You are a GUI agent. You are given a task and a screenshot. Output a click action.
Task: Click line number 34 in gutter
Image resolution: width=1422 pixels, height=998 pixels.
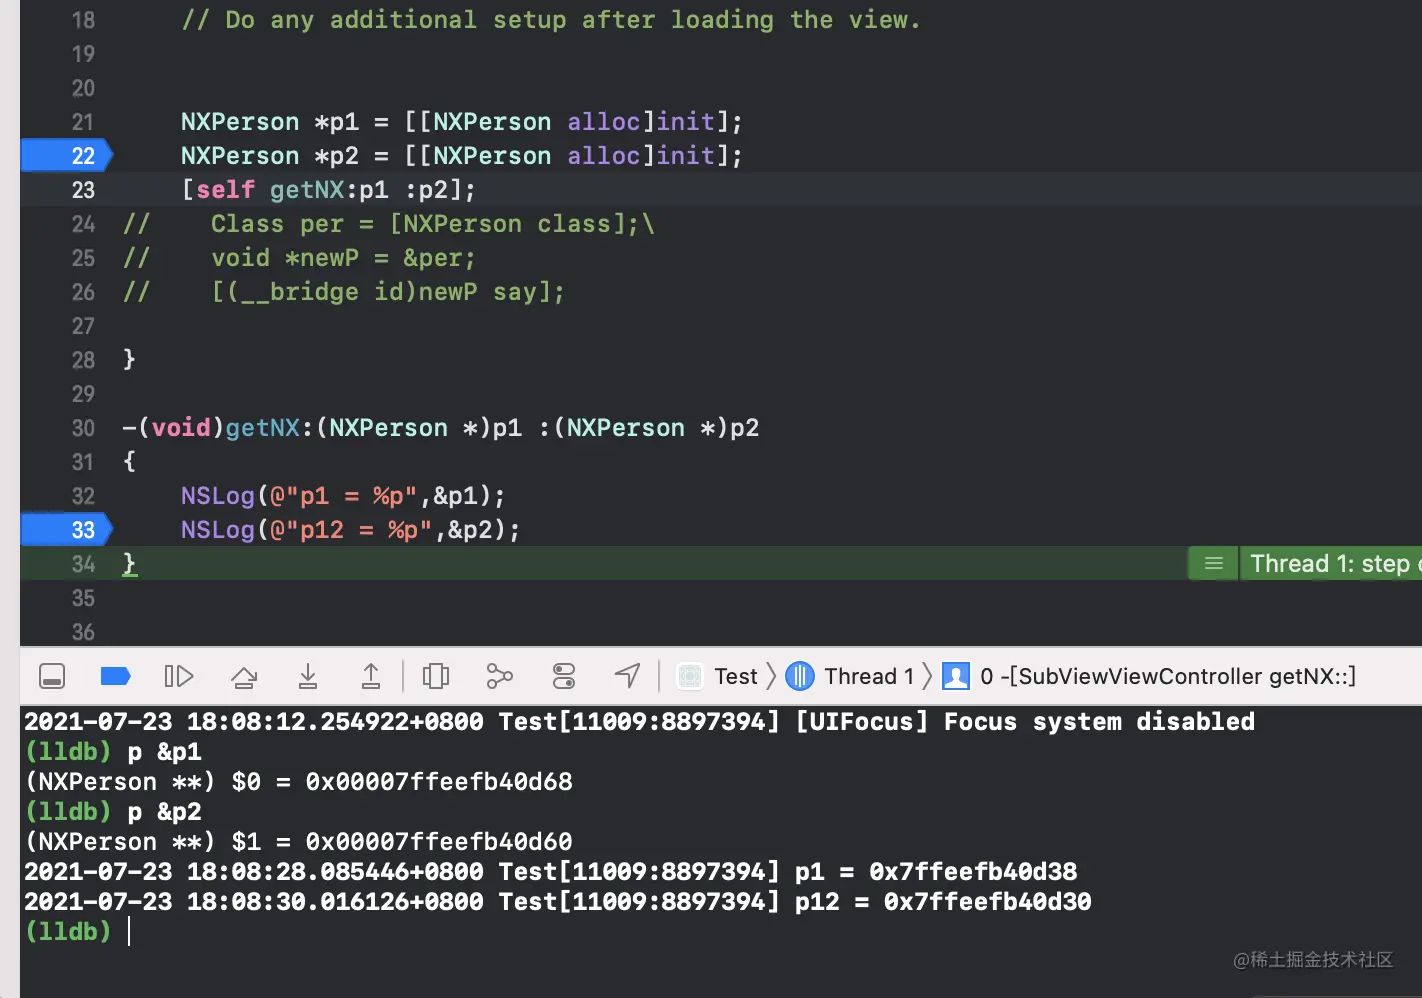(83, 564)
